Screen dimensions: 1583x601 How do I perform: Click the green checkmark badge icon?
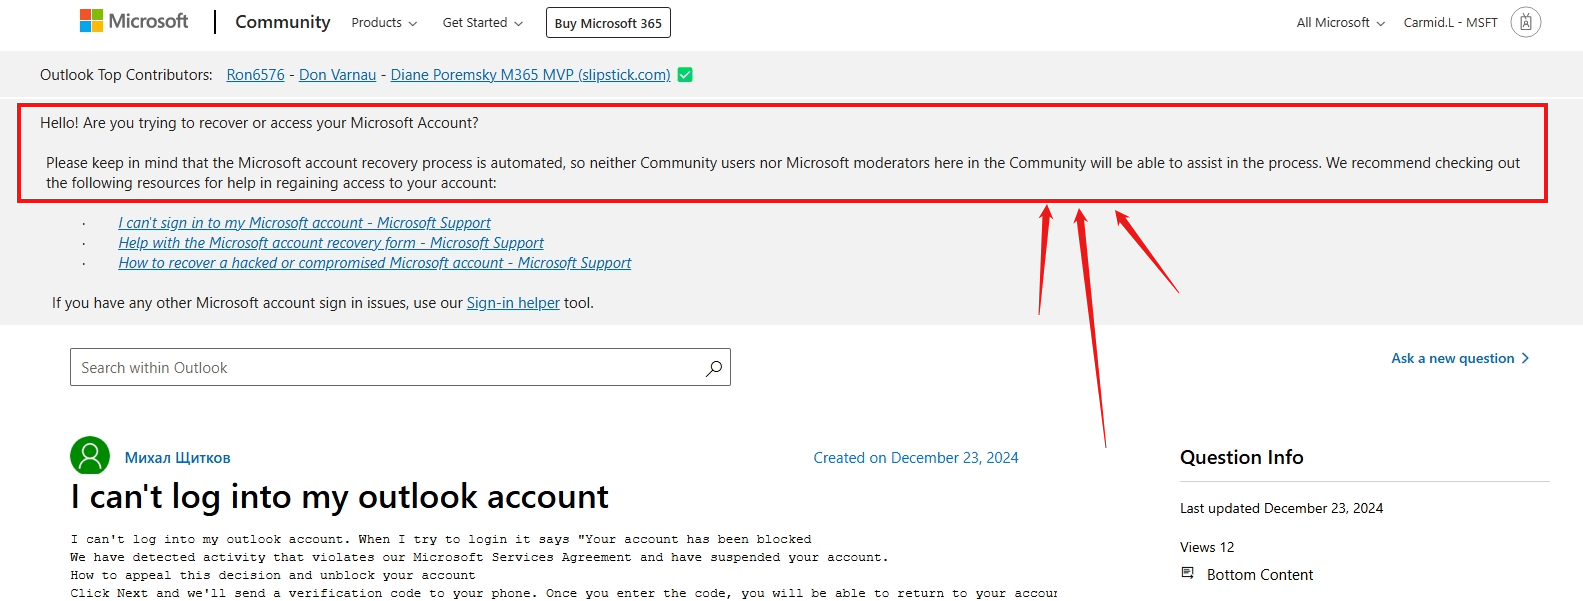[x=685, y=75]
